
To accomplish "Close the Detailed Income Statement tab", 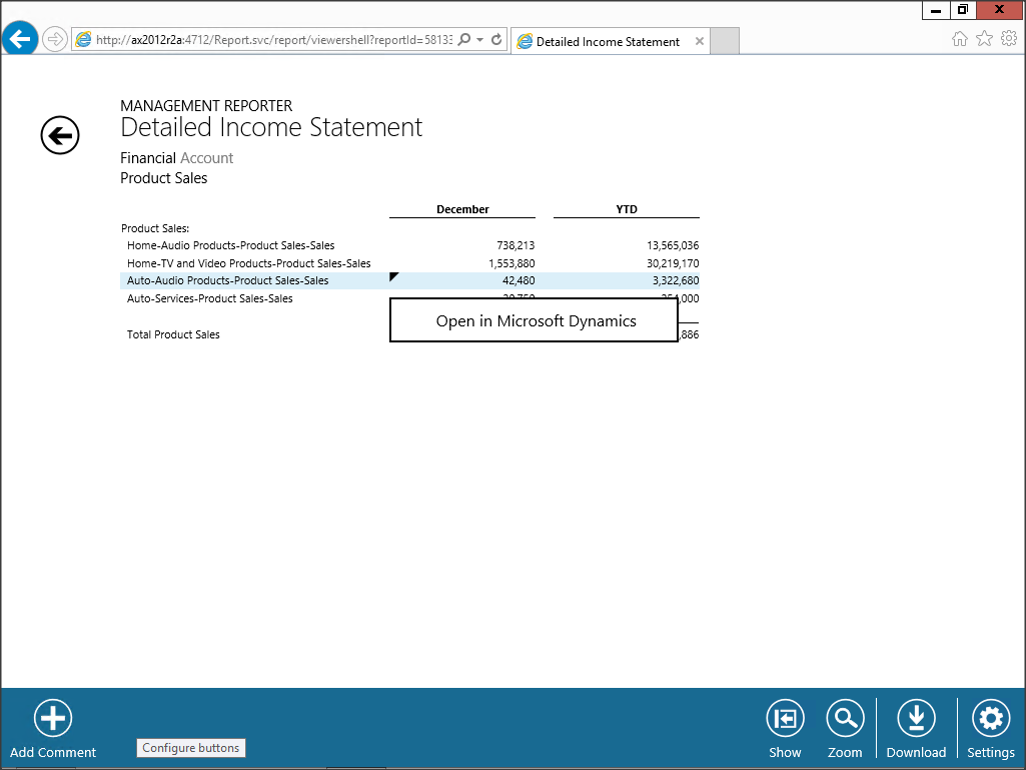I will click(x=699, y=42).
